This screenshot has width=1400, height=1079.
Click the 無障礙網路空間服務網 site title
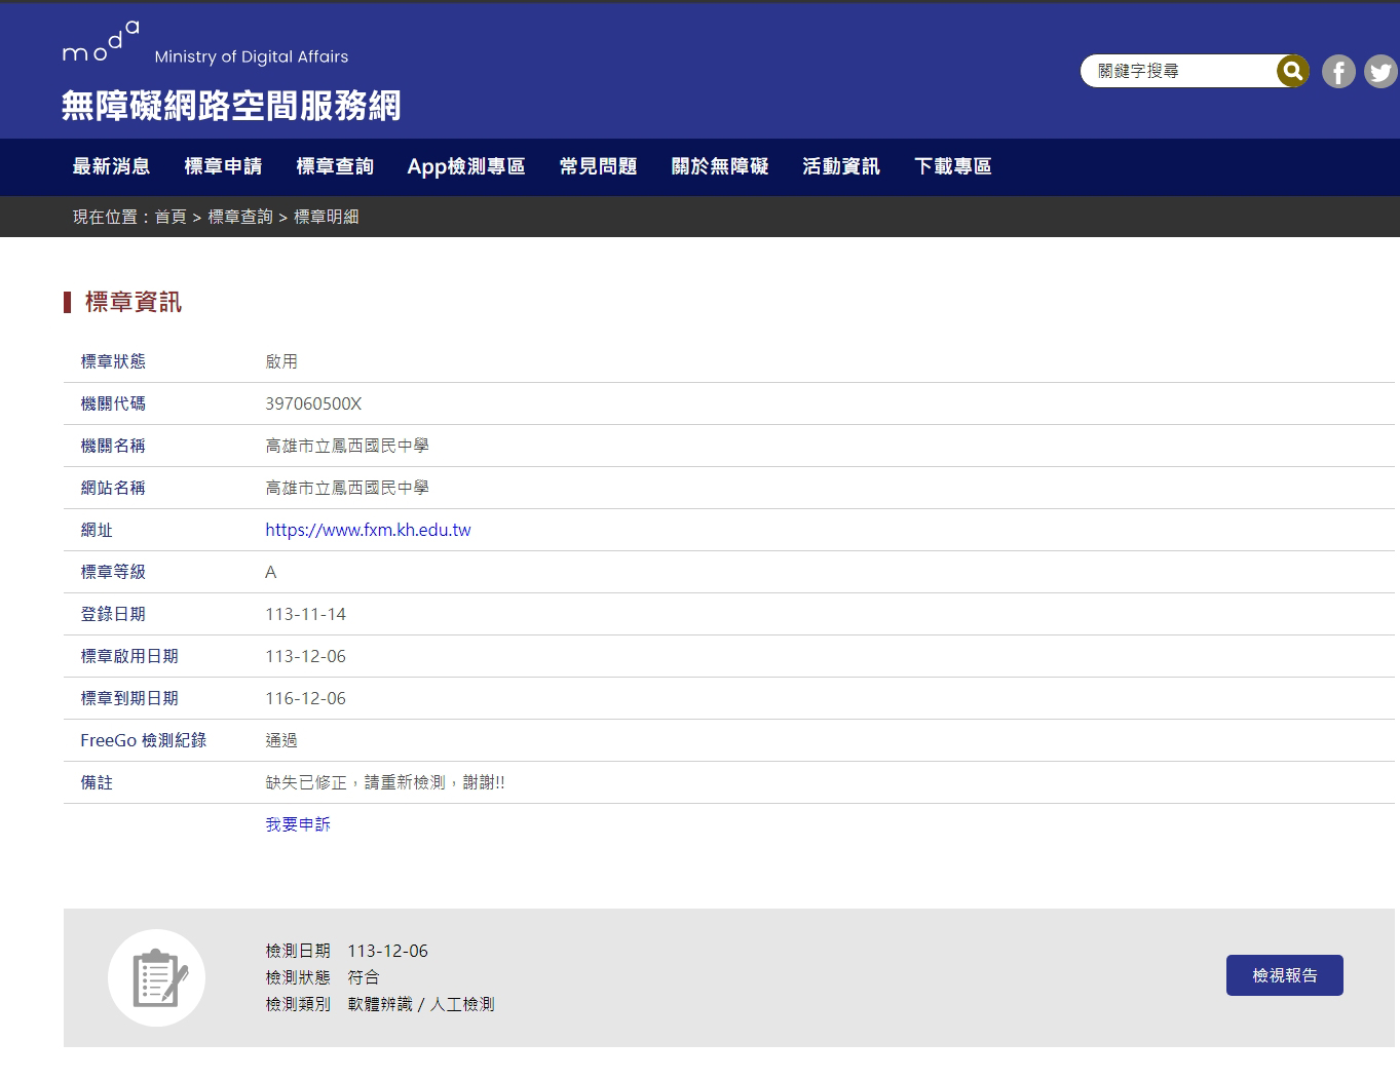click(x=231, y=106)
